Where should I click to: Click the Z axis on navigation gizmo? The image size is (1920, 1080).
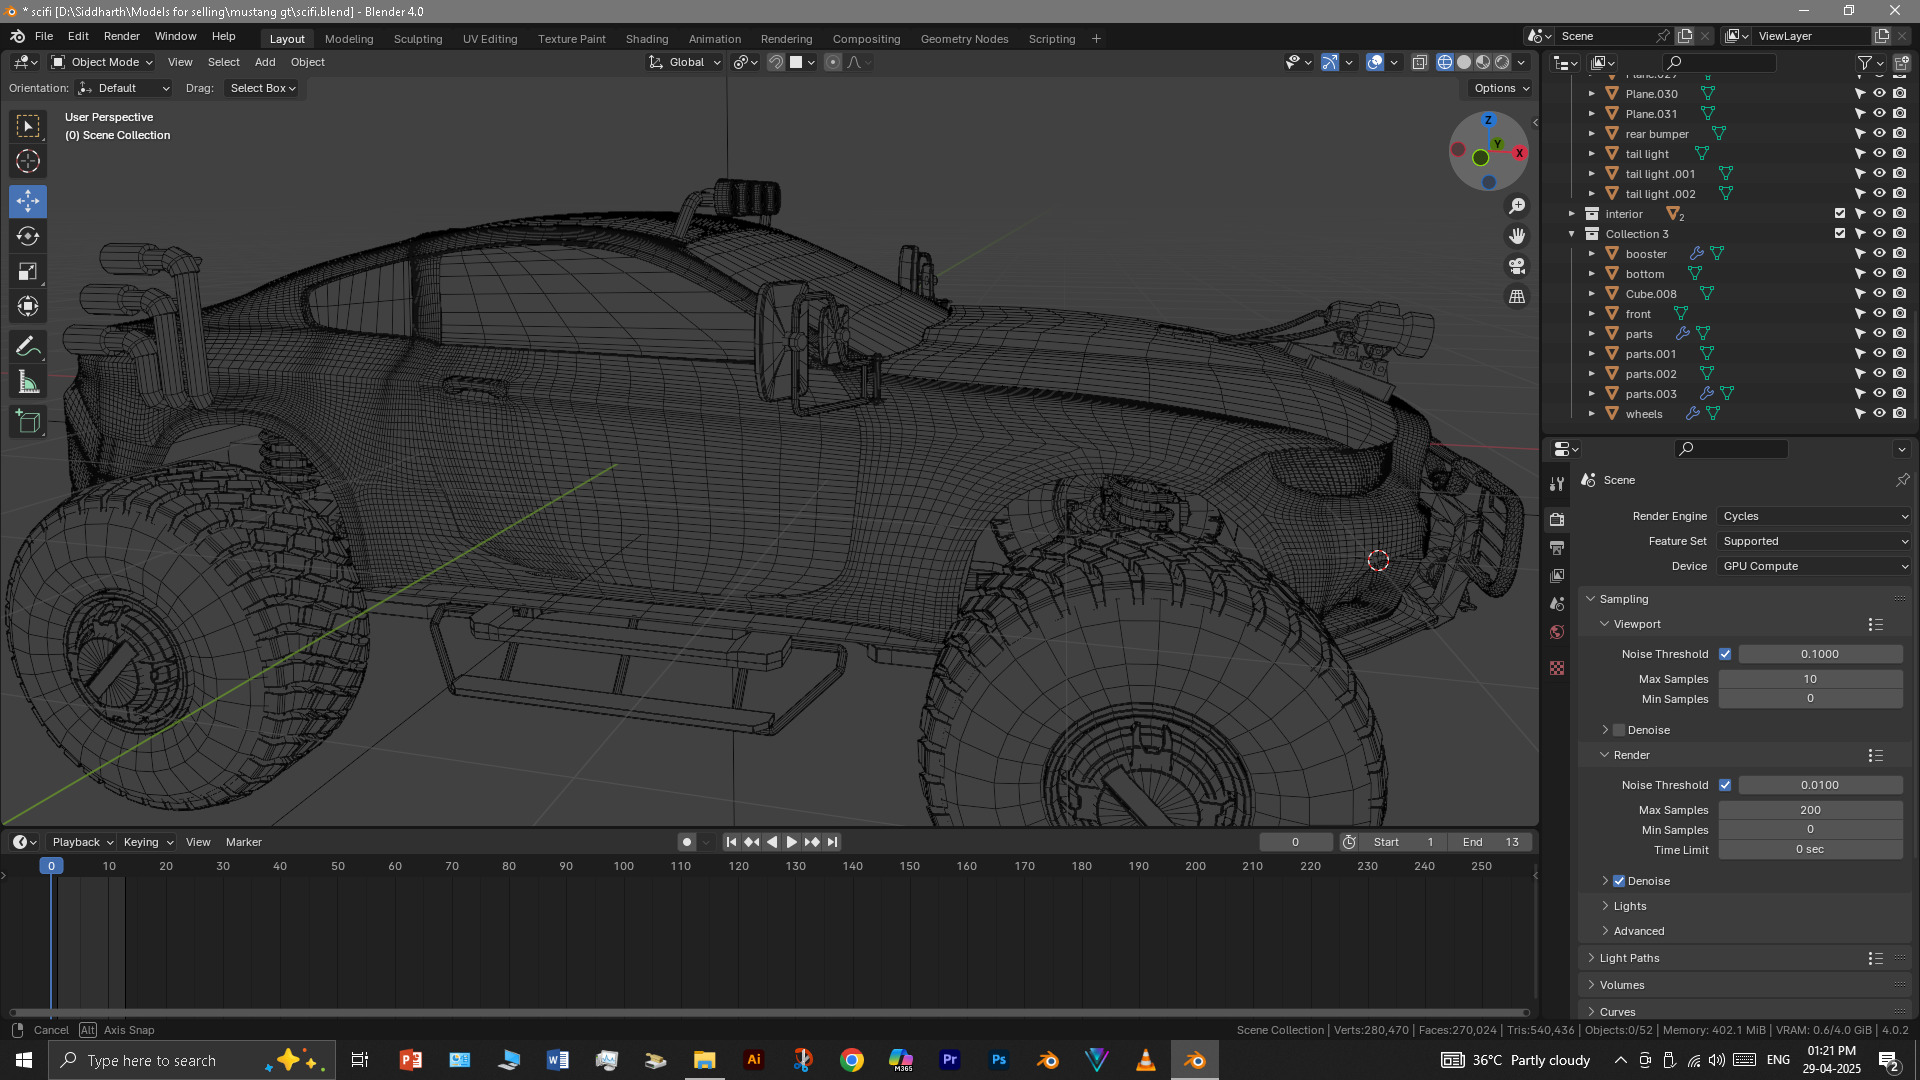[x=1488, y=120]
